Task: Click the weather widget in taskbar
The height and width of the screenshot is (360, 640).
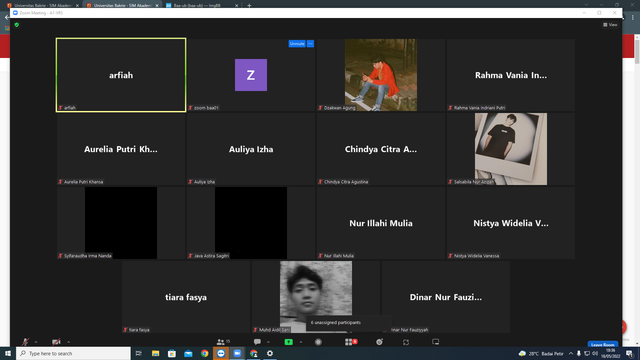Action: pyautogui.click(x=541, y=353)
